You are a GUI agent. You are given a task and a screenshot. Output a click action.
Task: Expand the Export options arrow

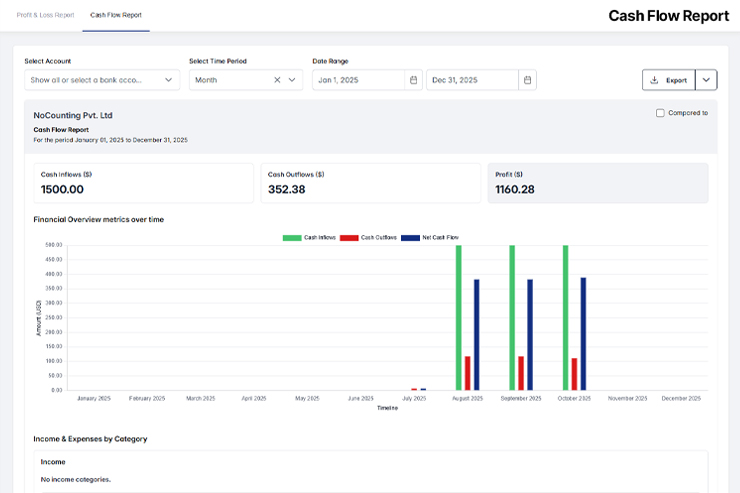coord(706,80)
